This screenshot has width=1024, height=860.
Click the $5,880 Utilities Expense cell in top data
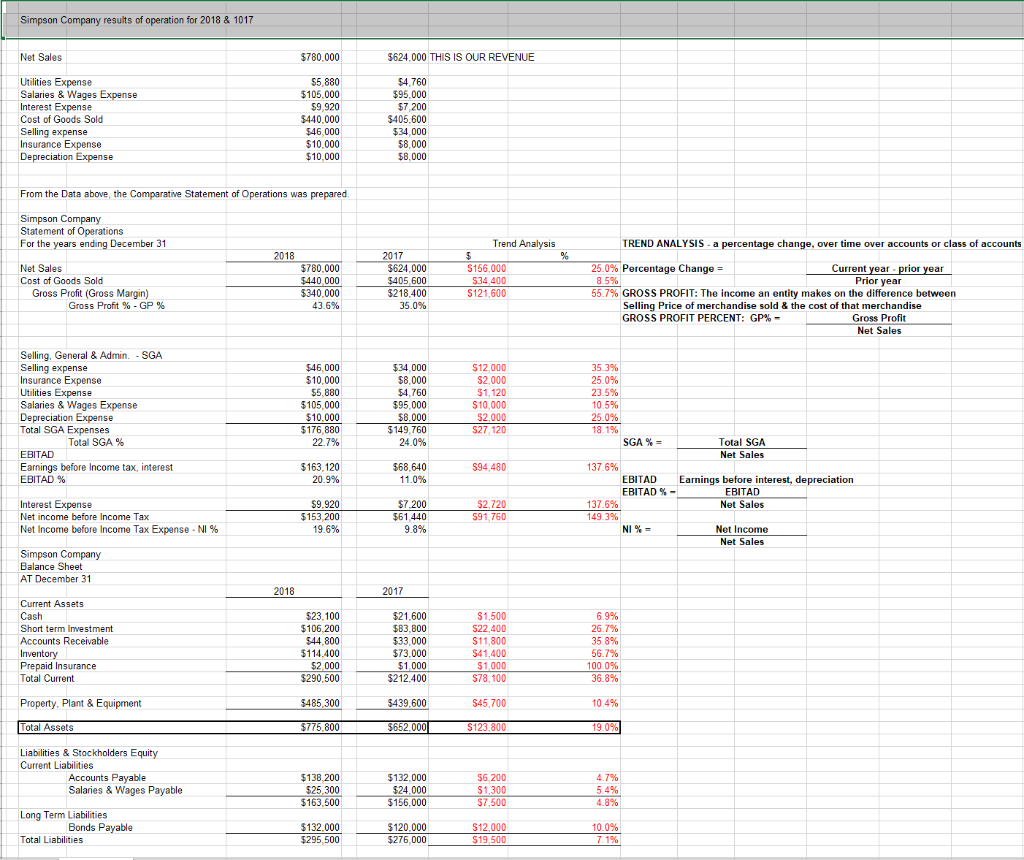325,82
